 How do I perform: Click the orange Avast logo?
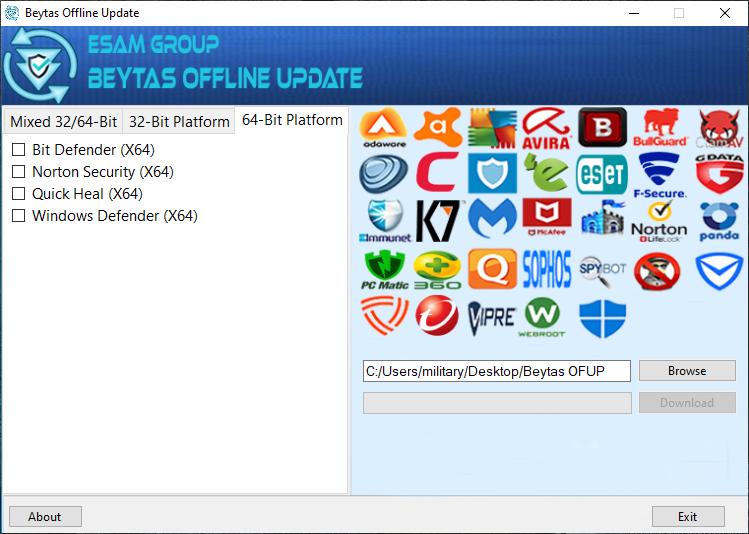(x=438, y=127)
